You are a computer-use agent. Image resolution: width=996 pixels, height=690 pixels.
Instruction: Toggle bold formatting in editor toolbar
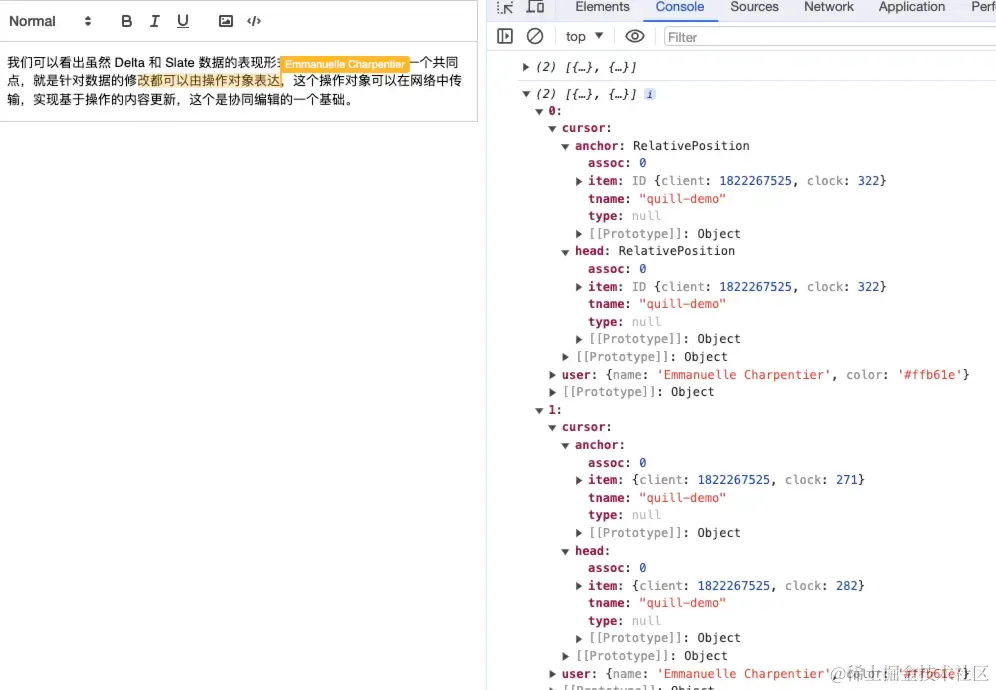(126, 21)
